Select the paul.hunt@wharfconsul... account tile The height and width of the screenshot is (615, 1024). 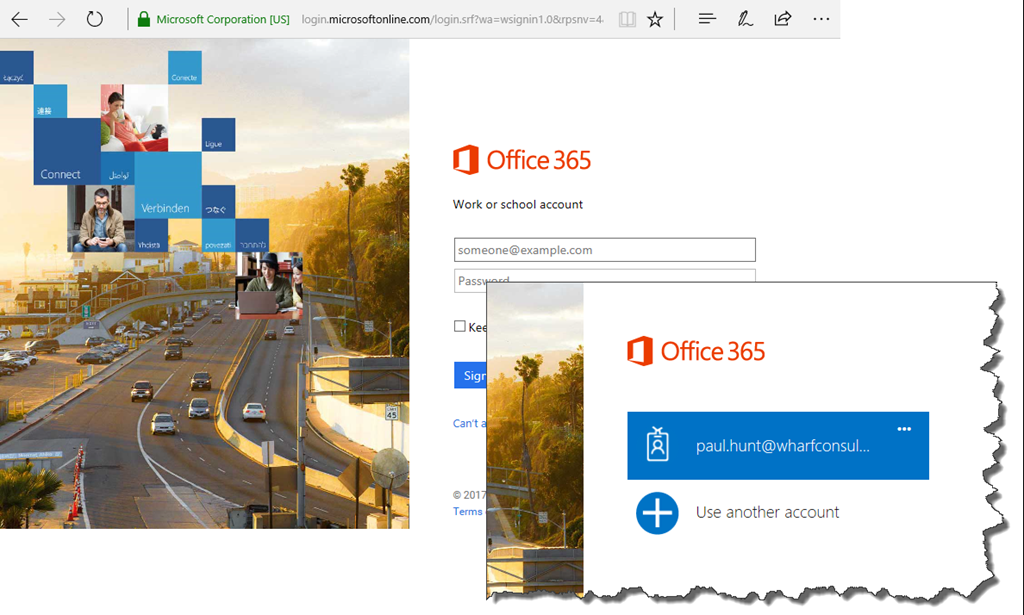[778, 446]
